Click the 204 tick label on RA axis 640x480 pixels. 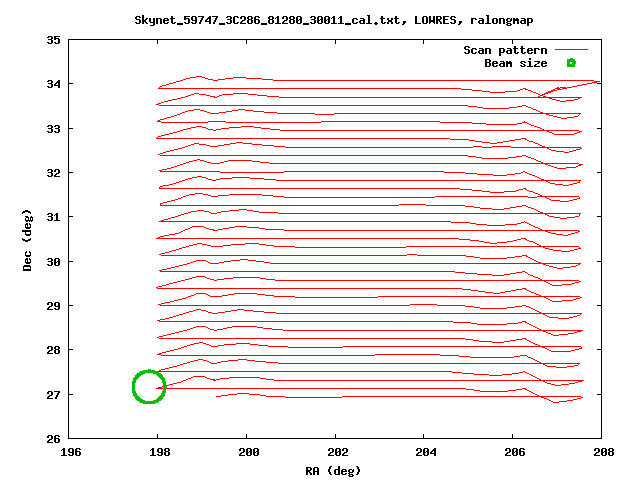click(426, 452)
